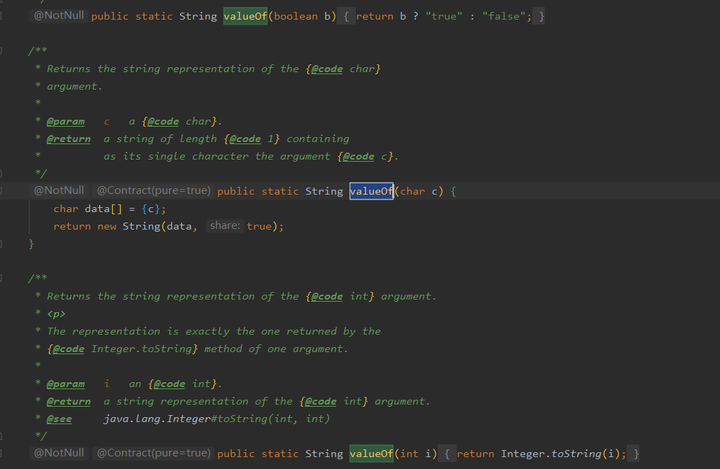Click selected valueOf in char method signature
The height and width of the screenshot is (469, 720).
[371, 192]
